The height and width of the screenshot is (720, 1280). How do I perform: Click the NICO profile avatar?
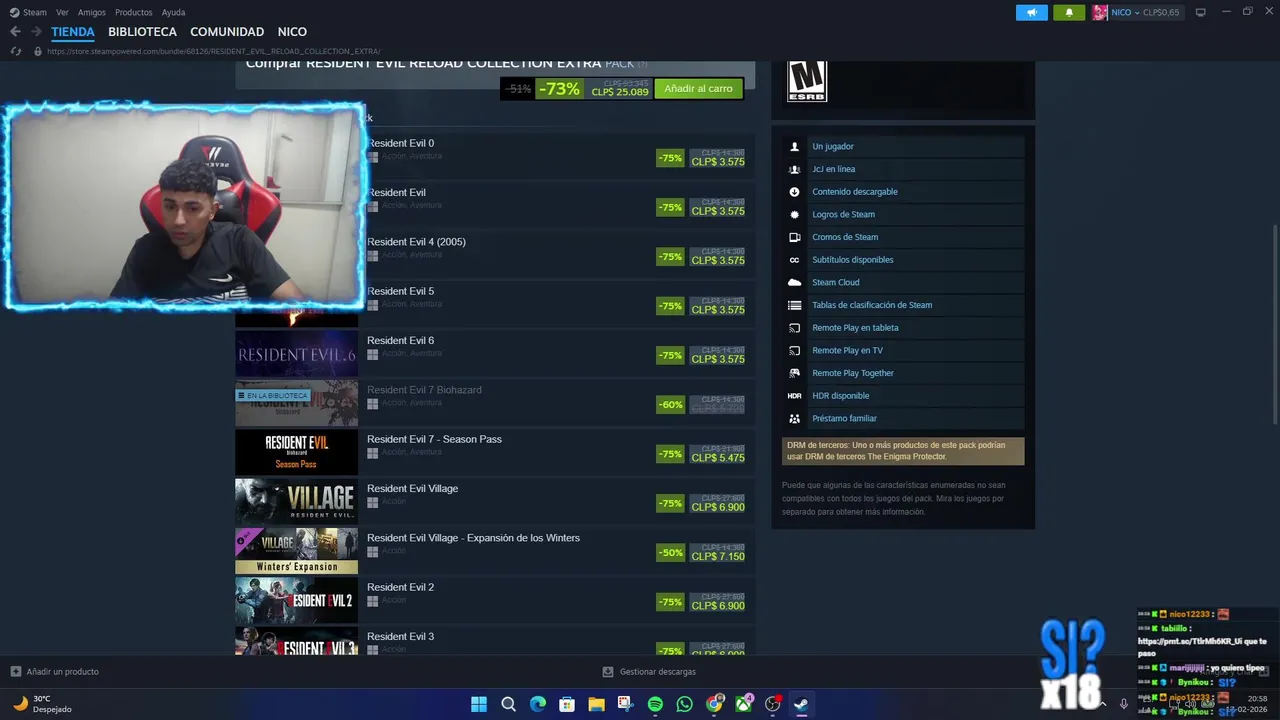click(x=1100, y=12)
